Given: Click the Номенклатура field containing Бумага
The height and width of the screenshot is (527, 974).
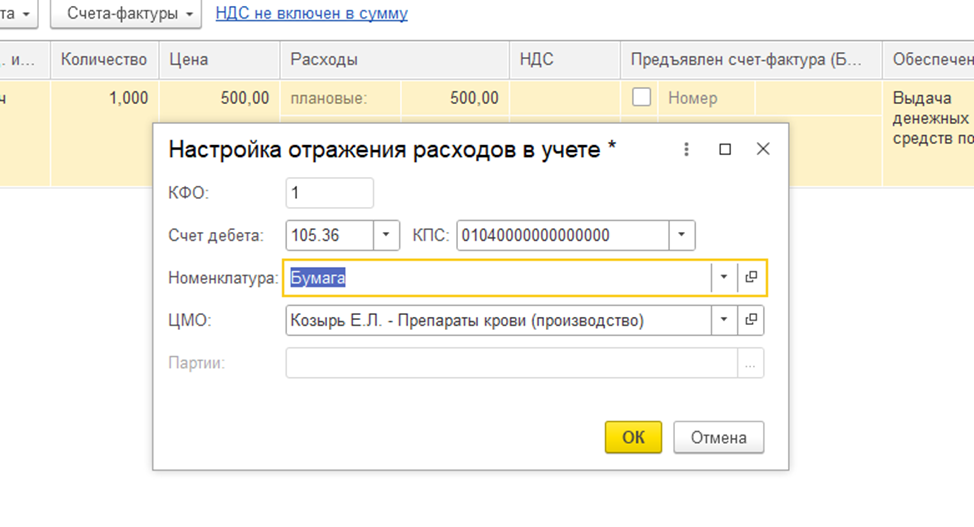Looking at the screenshot, I should [x=498, y=277].
